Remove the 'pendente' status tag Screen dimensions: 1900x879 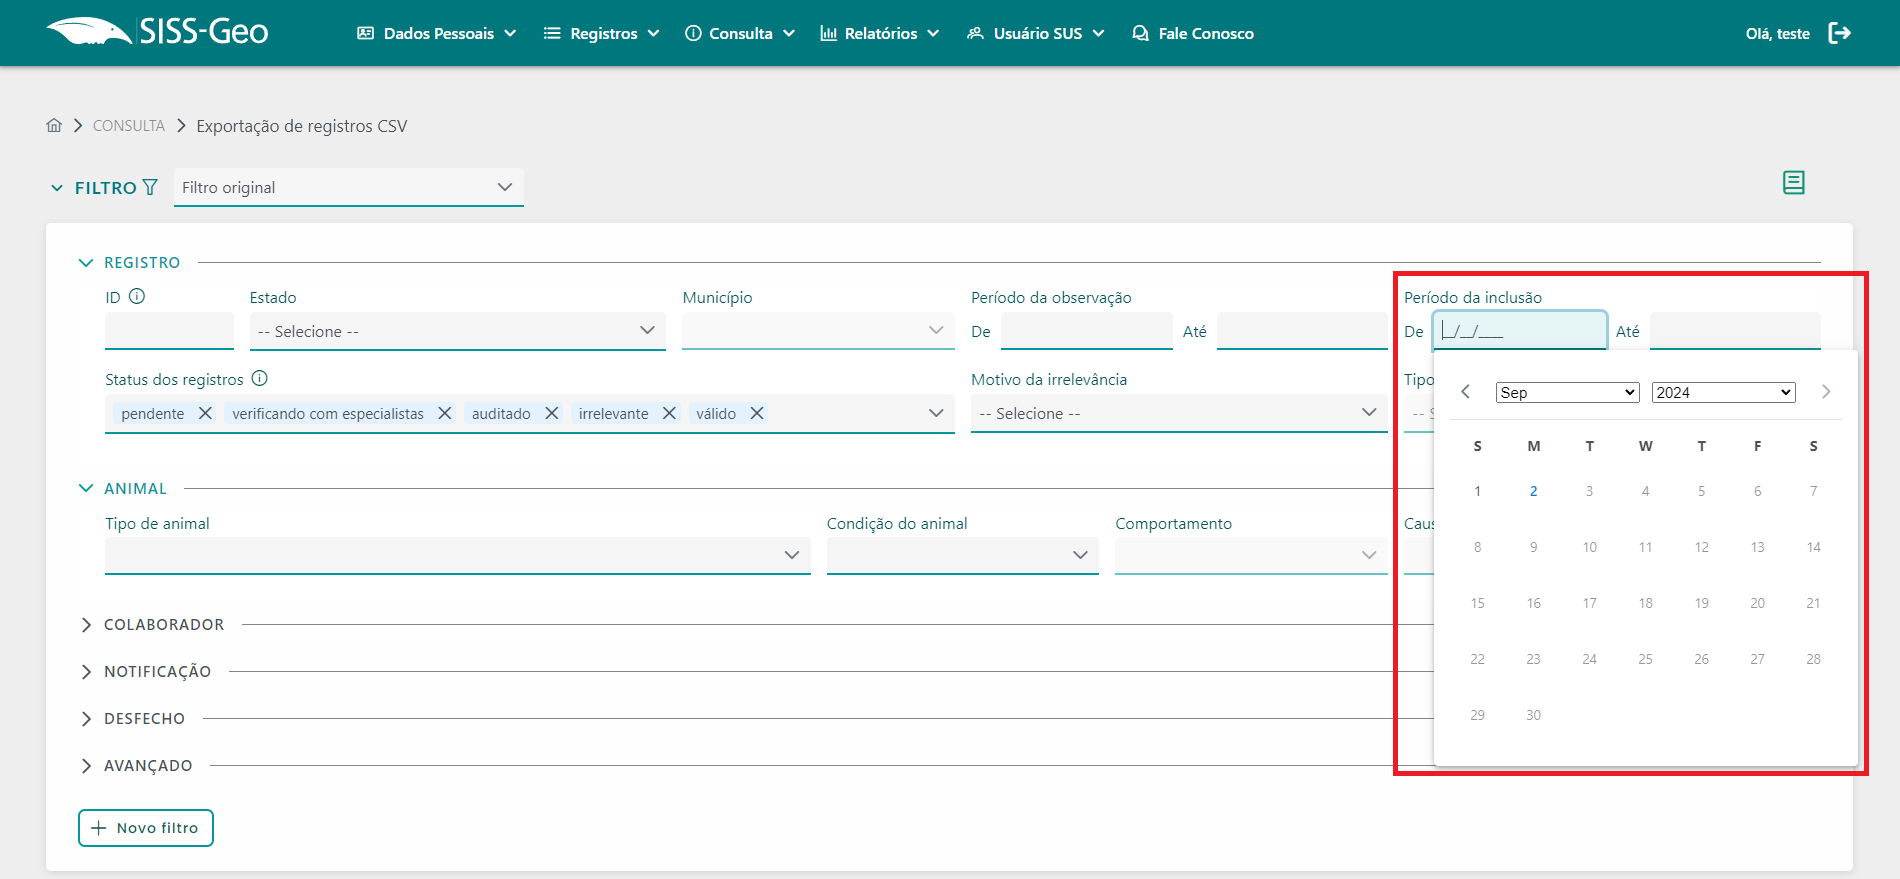coord(205,413)
